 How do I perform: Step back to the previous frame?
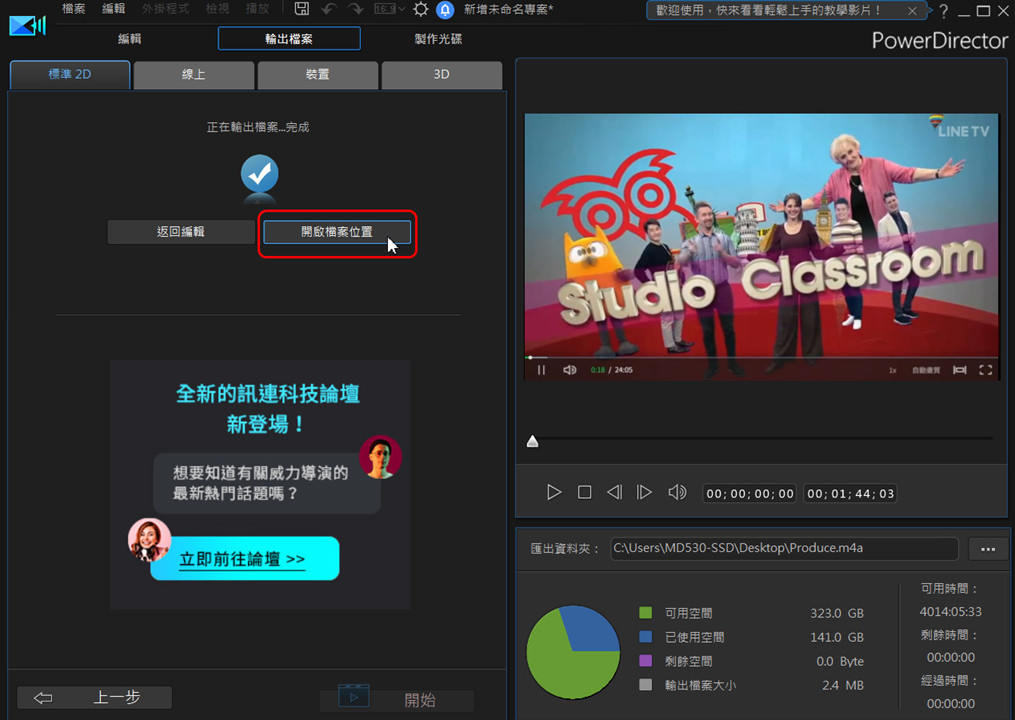615,492
